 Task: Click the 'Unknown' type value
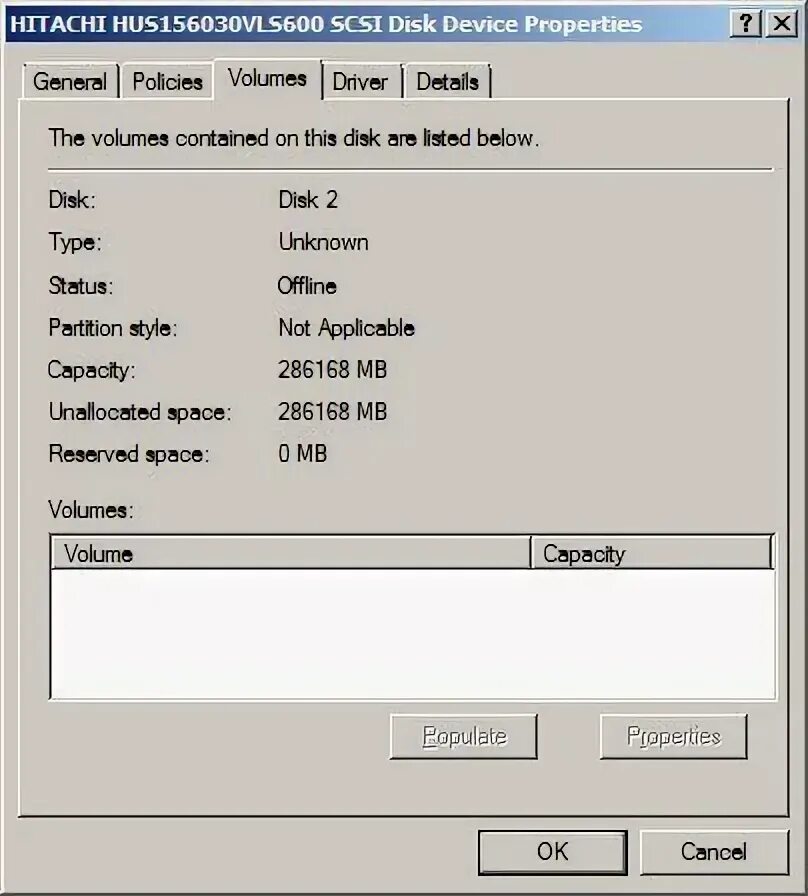click(x=323, y=242)
